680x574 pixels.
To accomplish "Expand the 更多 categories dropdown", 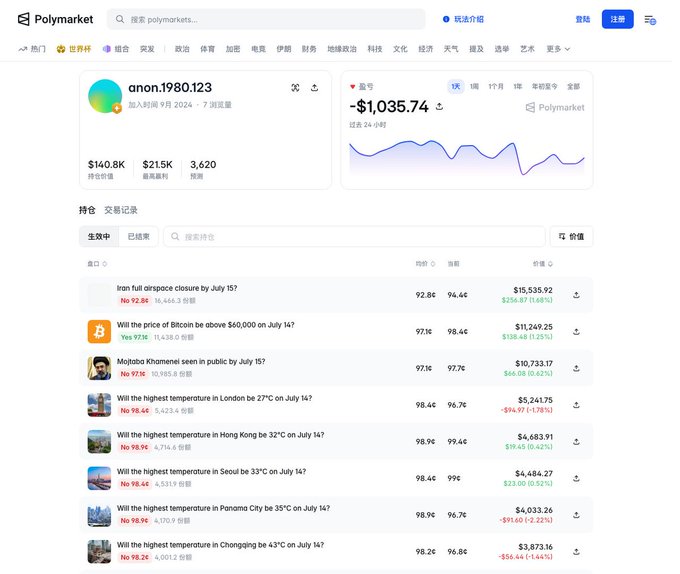I will (558, 49).
